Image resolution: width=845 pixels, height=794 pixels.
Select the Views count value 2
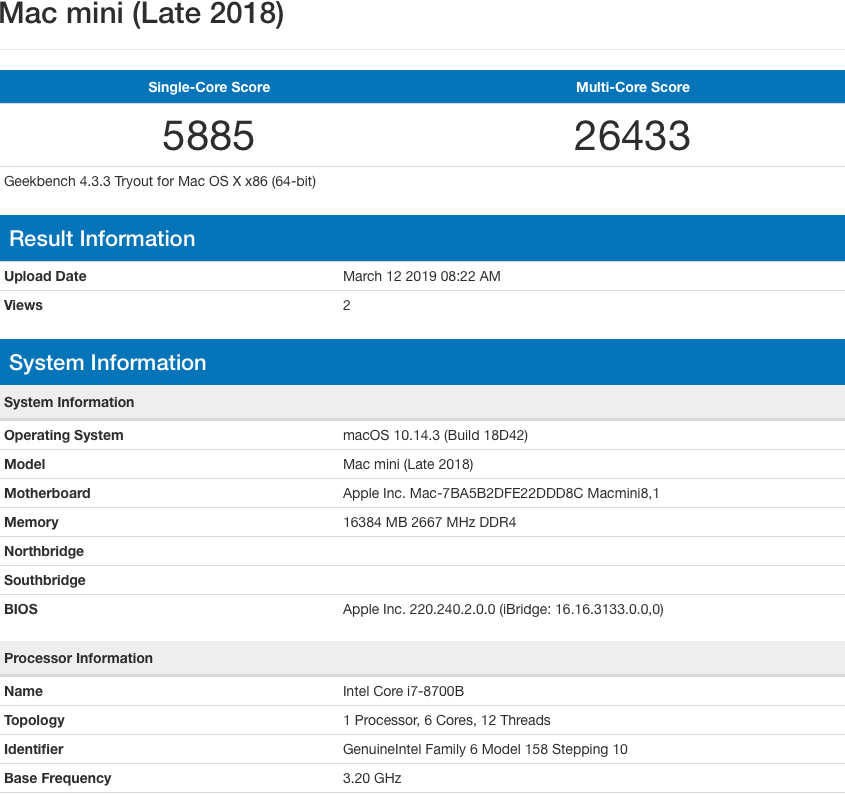click(x=347, y=306)
